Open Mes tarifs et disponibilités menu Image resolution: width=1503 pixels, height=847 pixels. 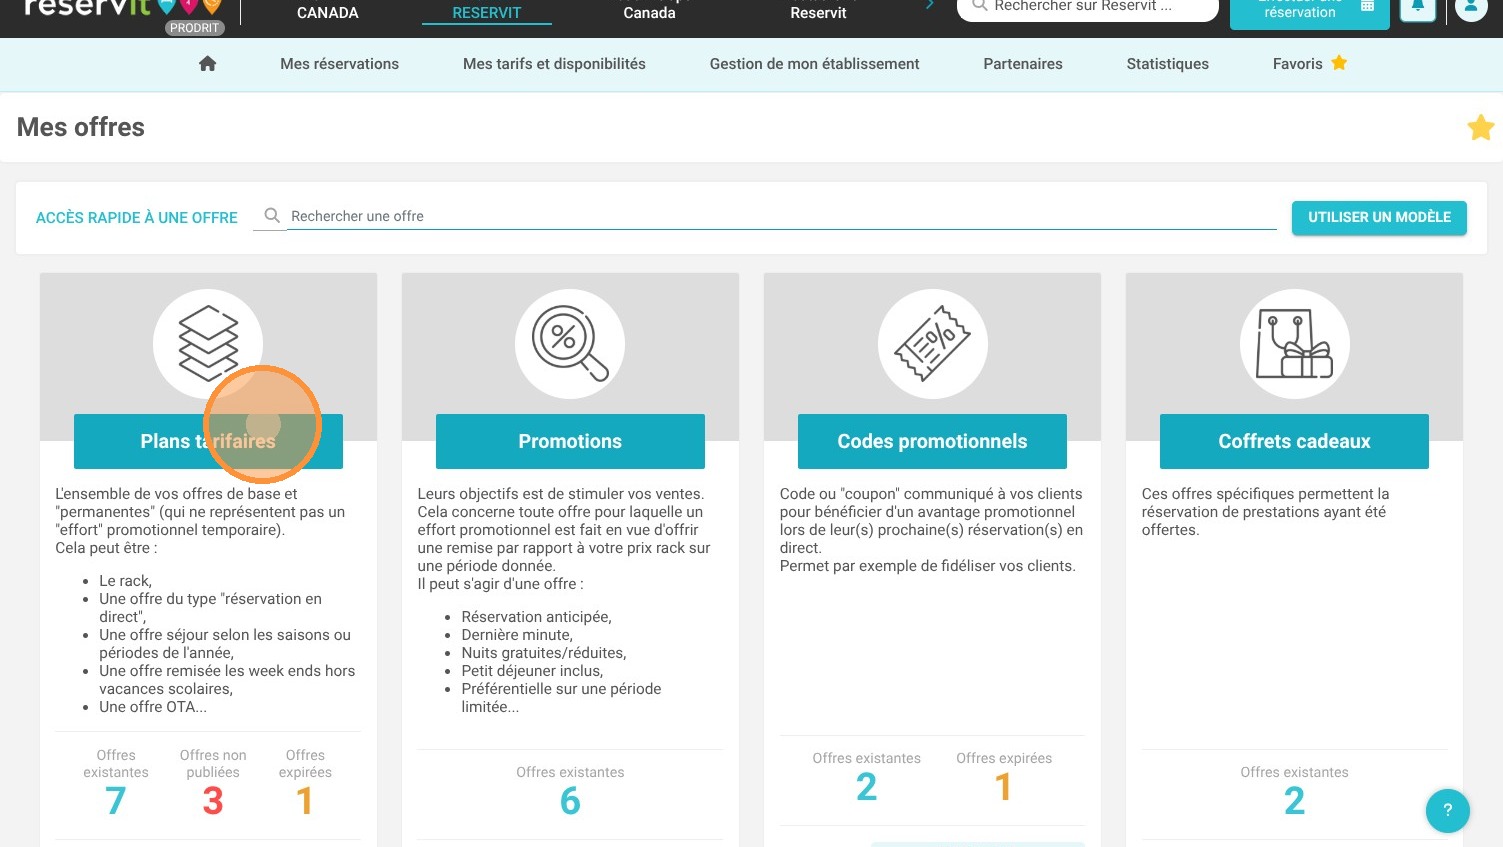(x=554, y=64)
